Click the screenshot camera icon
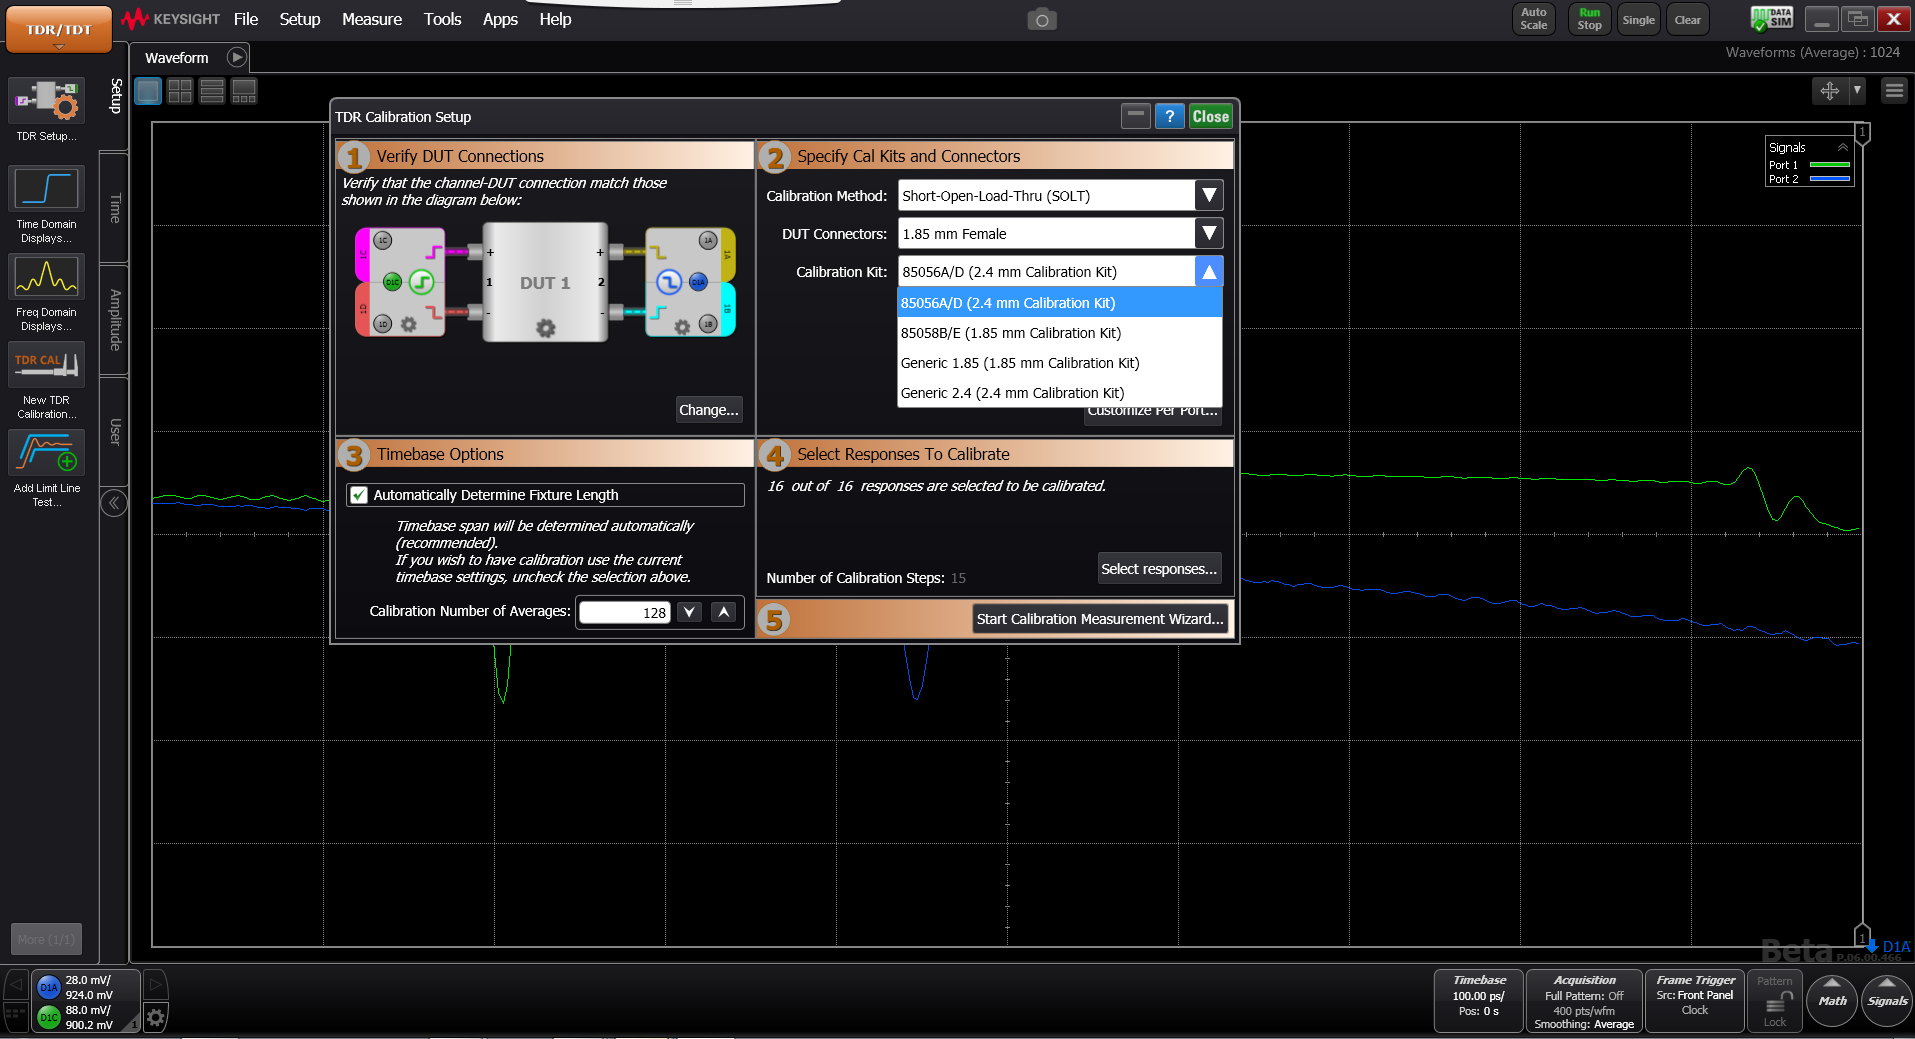The height and width of the screenshot is (1039, 1915). (x=1041, y=18)
